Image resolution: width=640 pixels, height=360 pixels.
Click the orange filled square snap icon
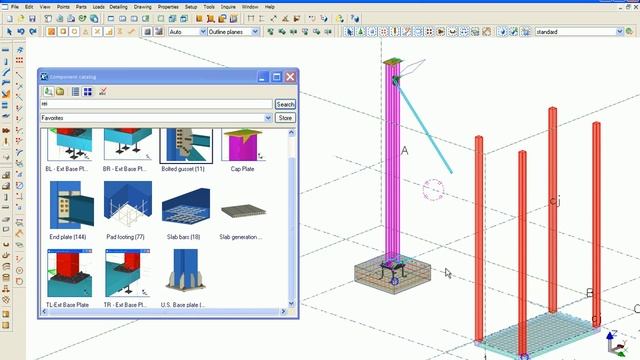[51, 31]
